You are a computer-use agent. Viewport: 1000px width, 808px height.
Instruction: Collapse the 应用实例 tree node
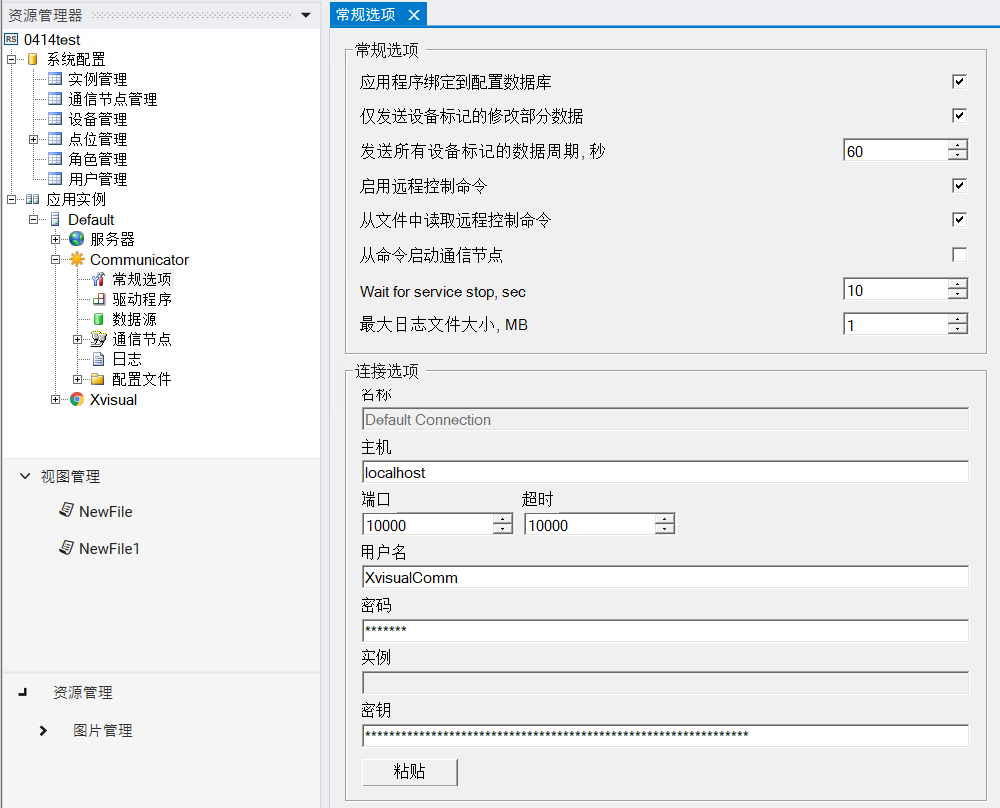click(x=11, y=199)
